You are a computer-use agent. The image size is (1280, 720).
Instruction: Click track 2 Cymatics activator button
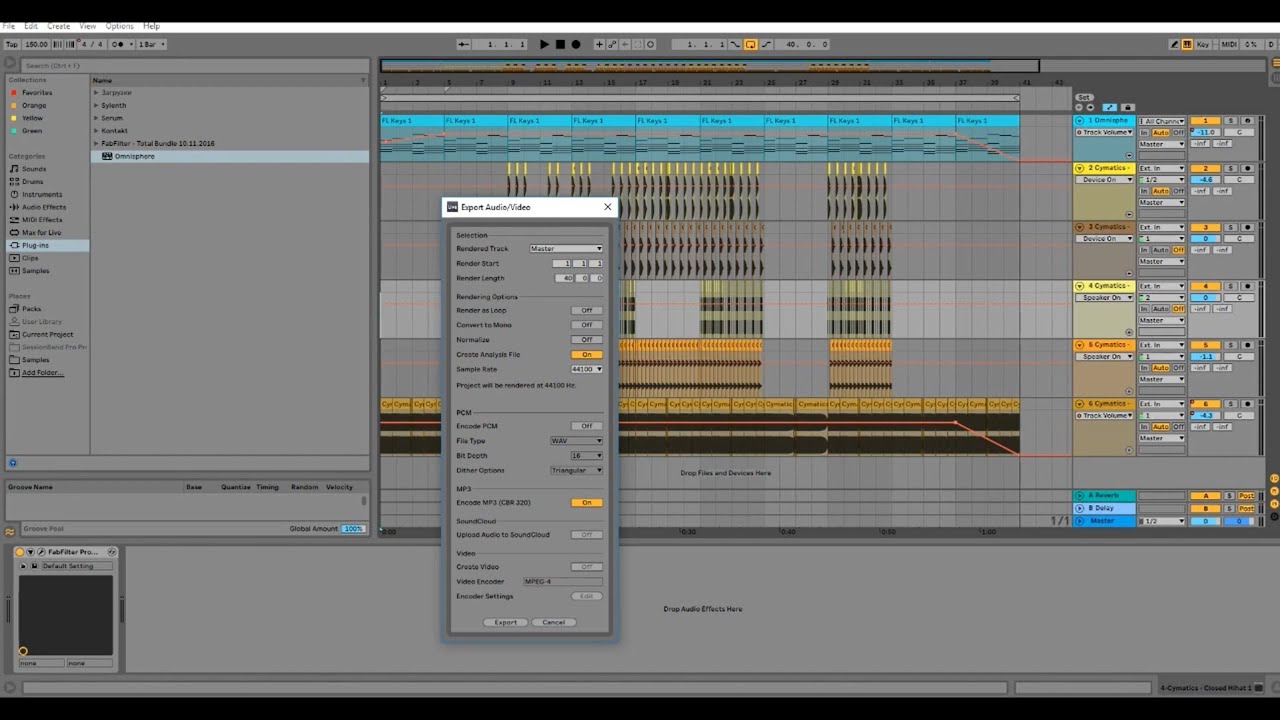(x=1206, y=169)
